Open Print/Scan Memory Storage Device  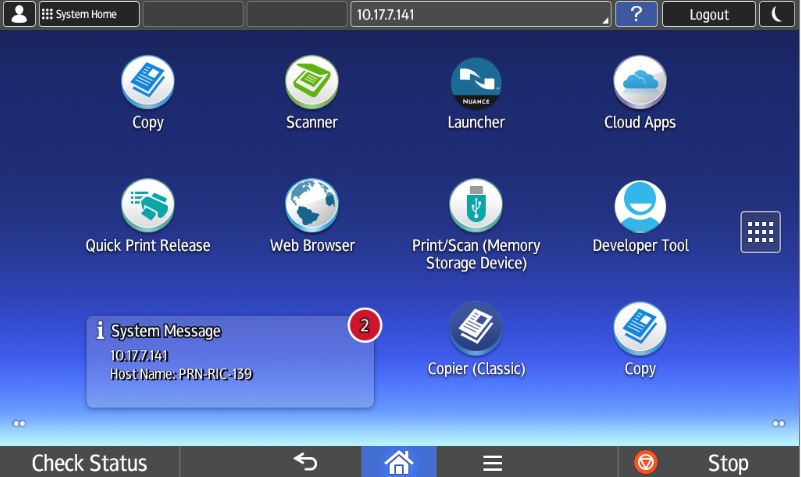pos(475,206)
